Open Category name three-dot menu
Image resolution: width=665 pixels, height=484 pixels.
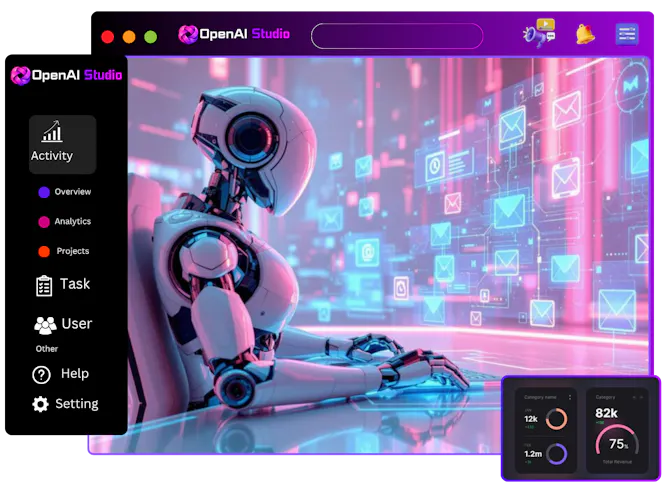click(570, 397)
